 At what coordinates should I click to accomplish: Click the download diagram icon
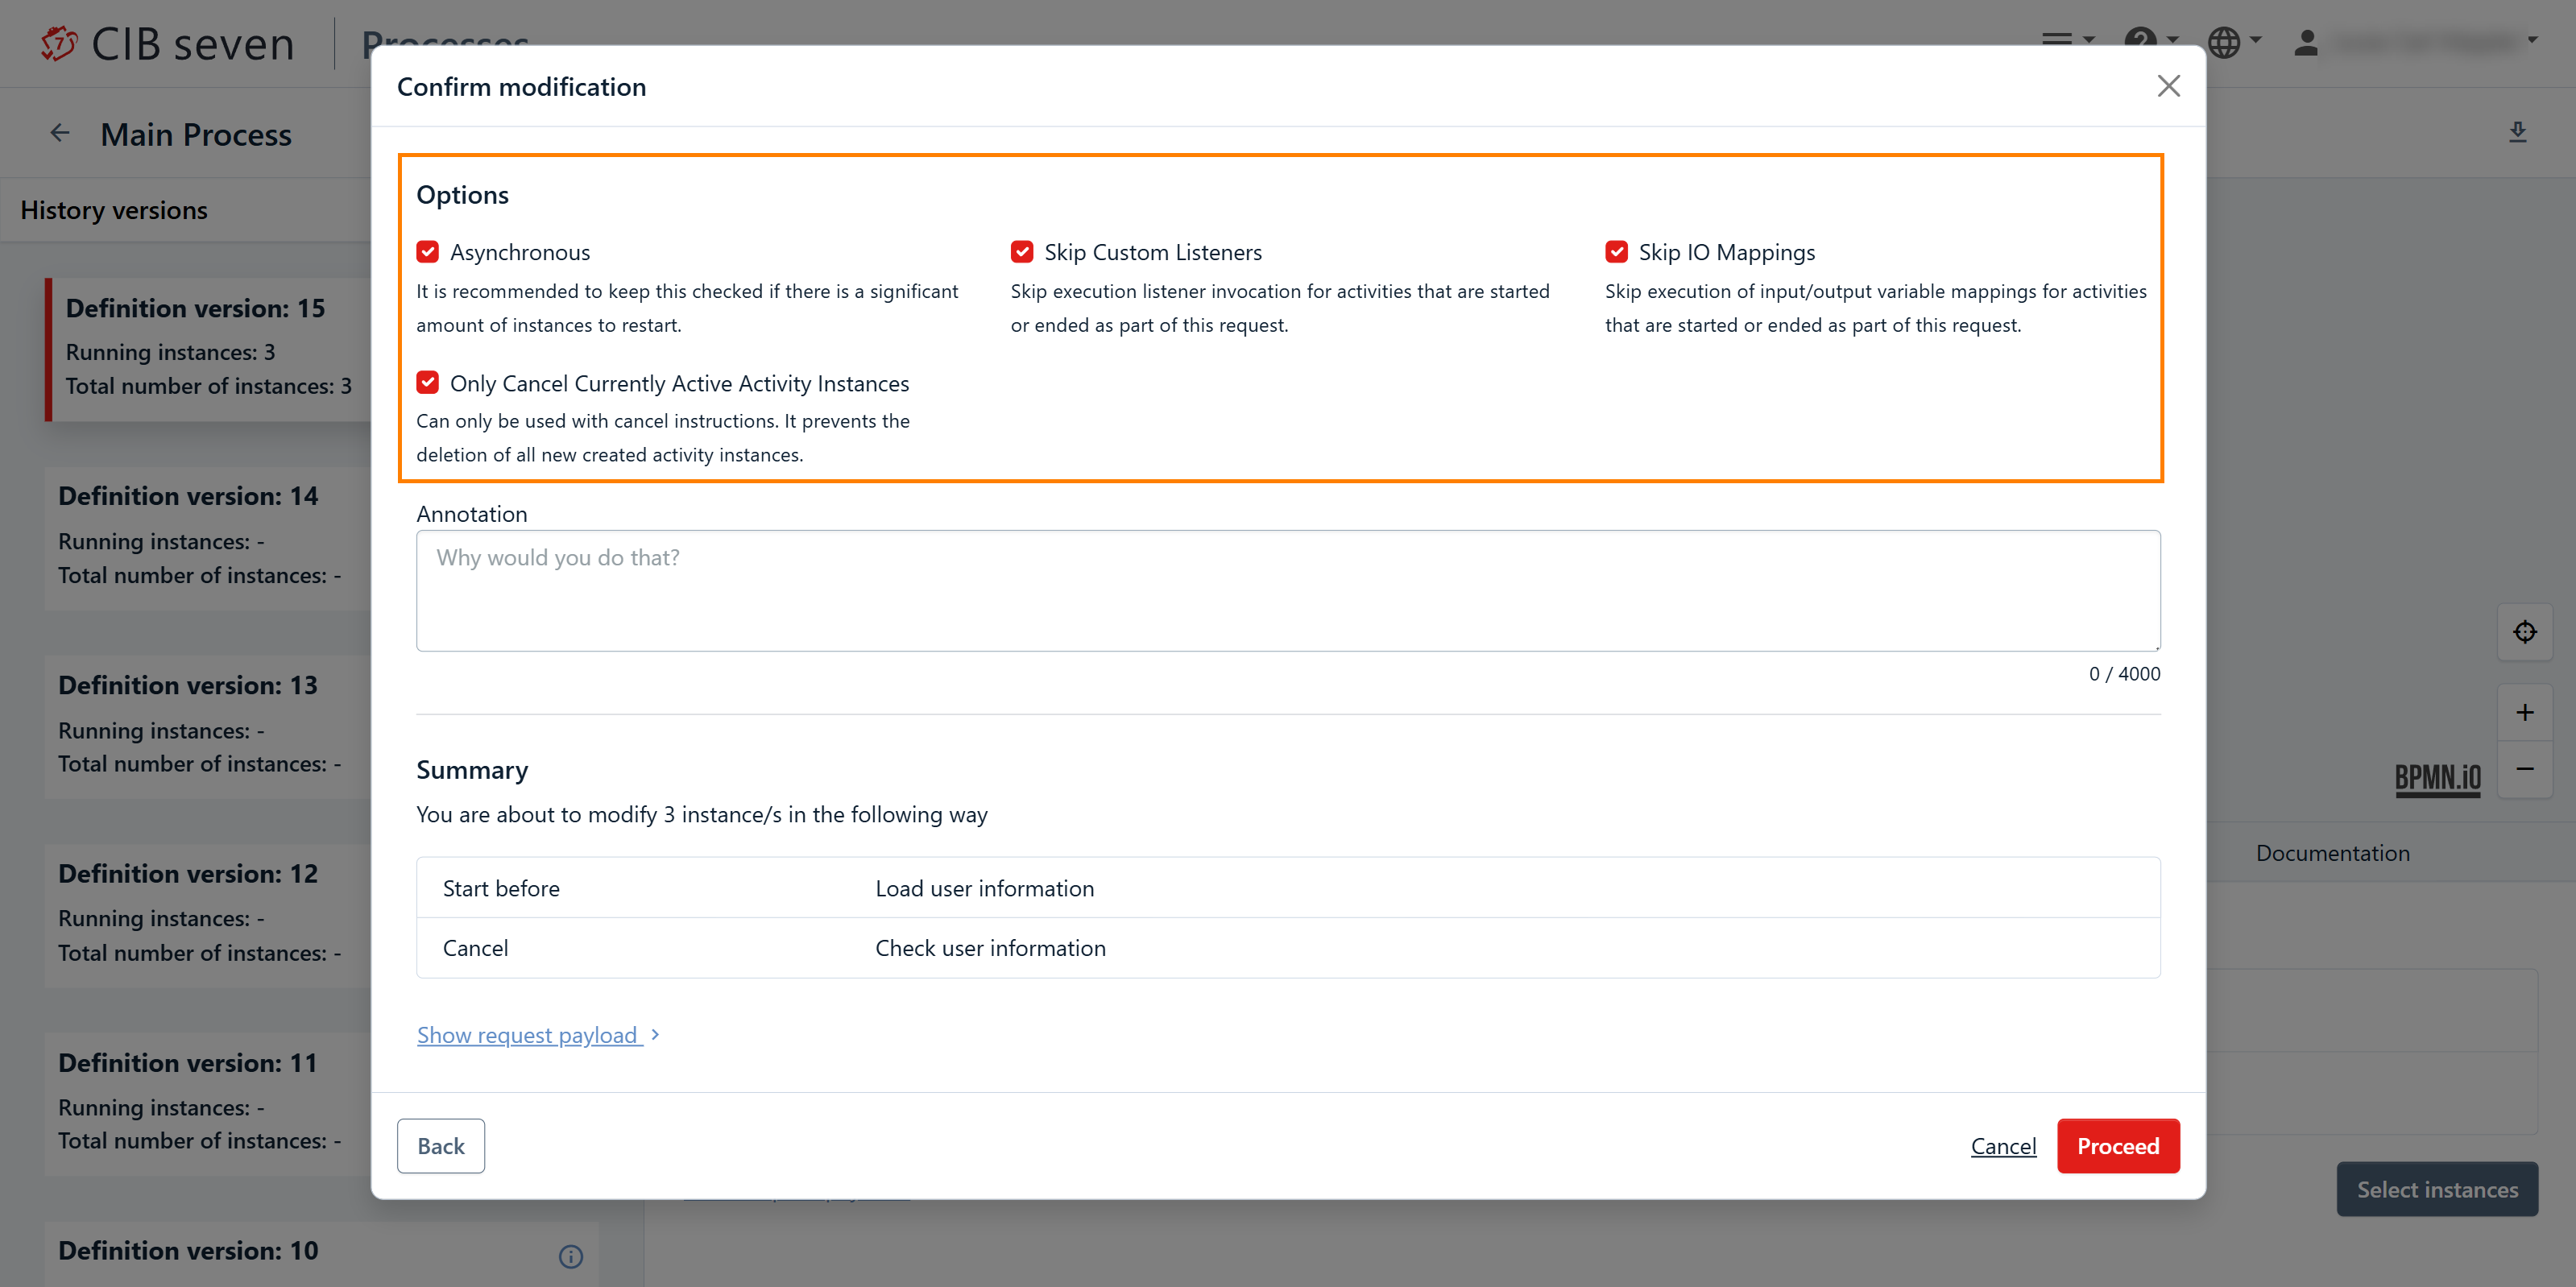pyautogui.click(x=2517, y=132)
